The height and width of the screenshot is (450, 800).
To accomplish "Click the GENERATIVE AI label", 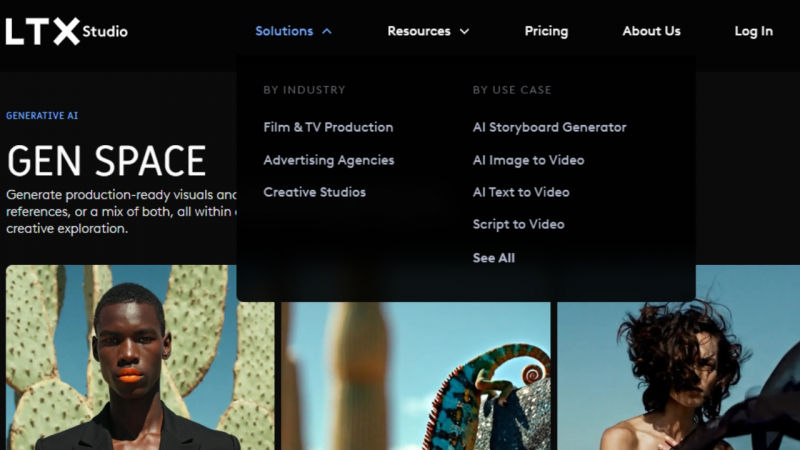I will (x=42, y=116).
